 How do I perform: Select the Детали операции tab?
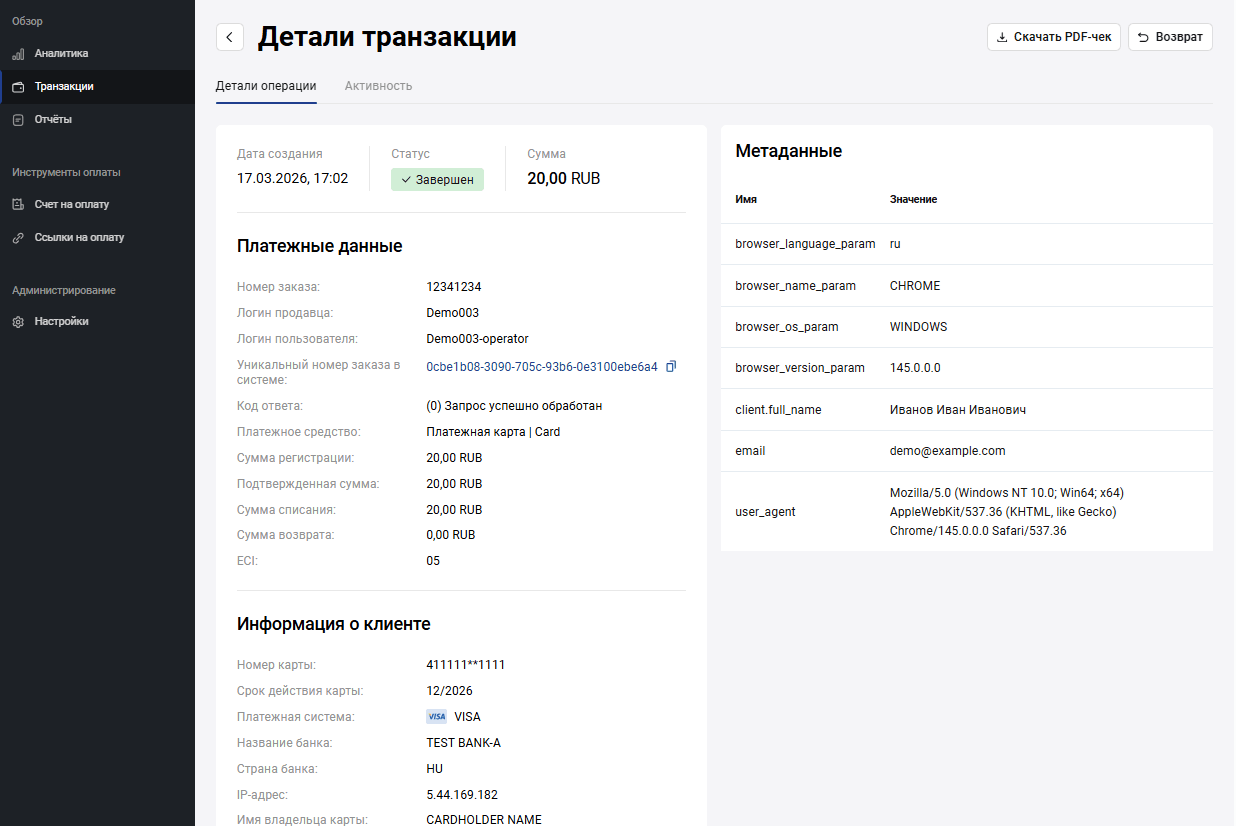[266, 86]
